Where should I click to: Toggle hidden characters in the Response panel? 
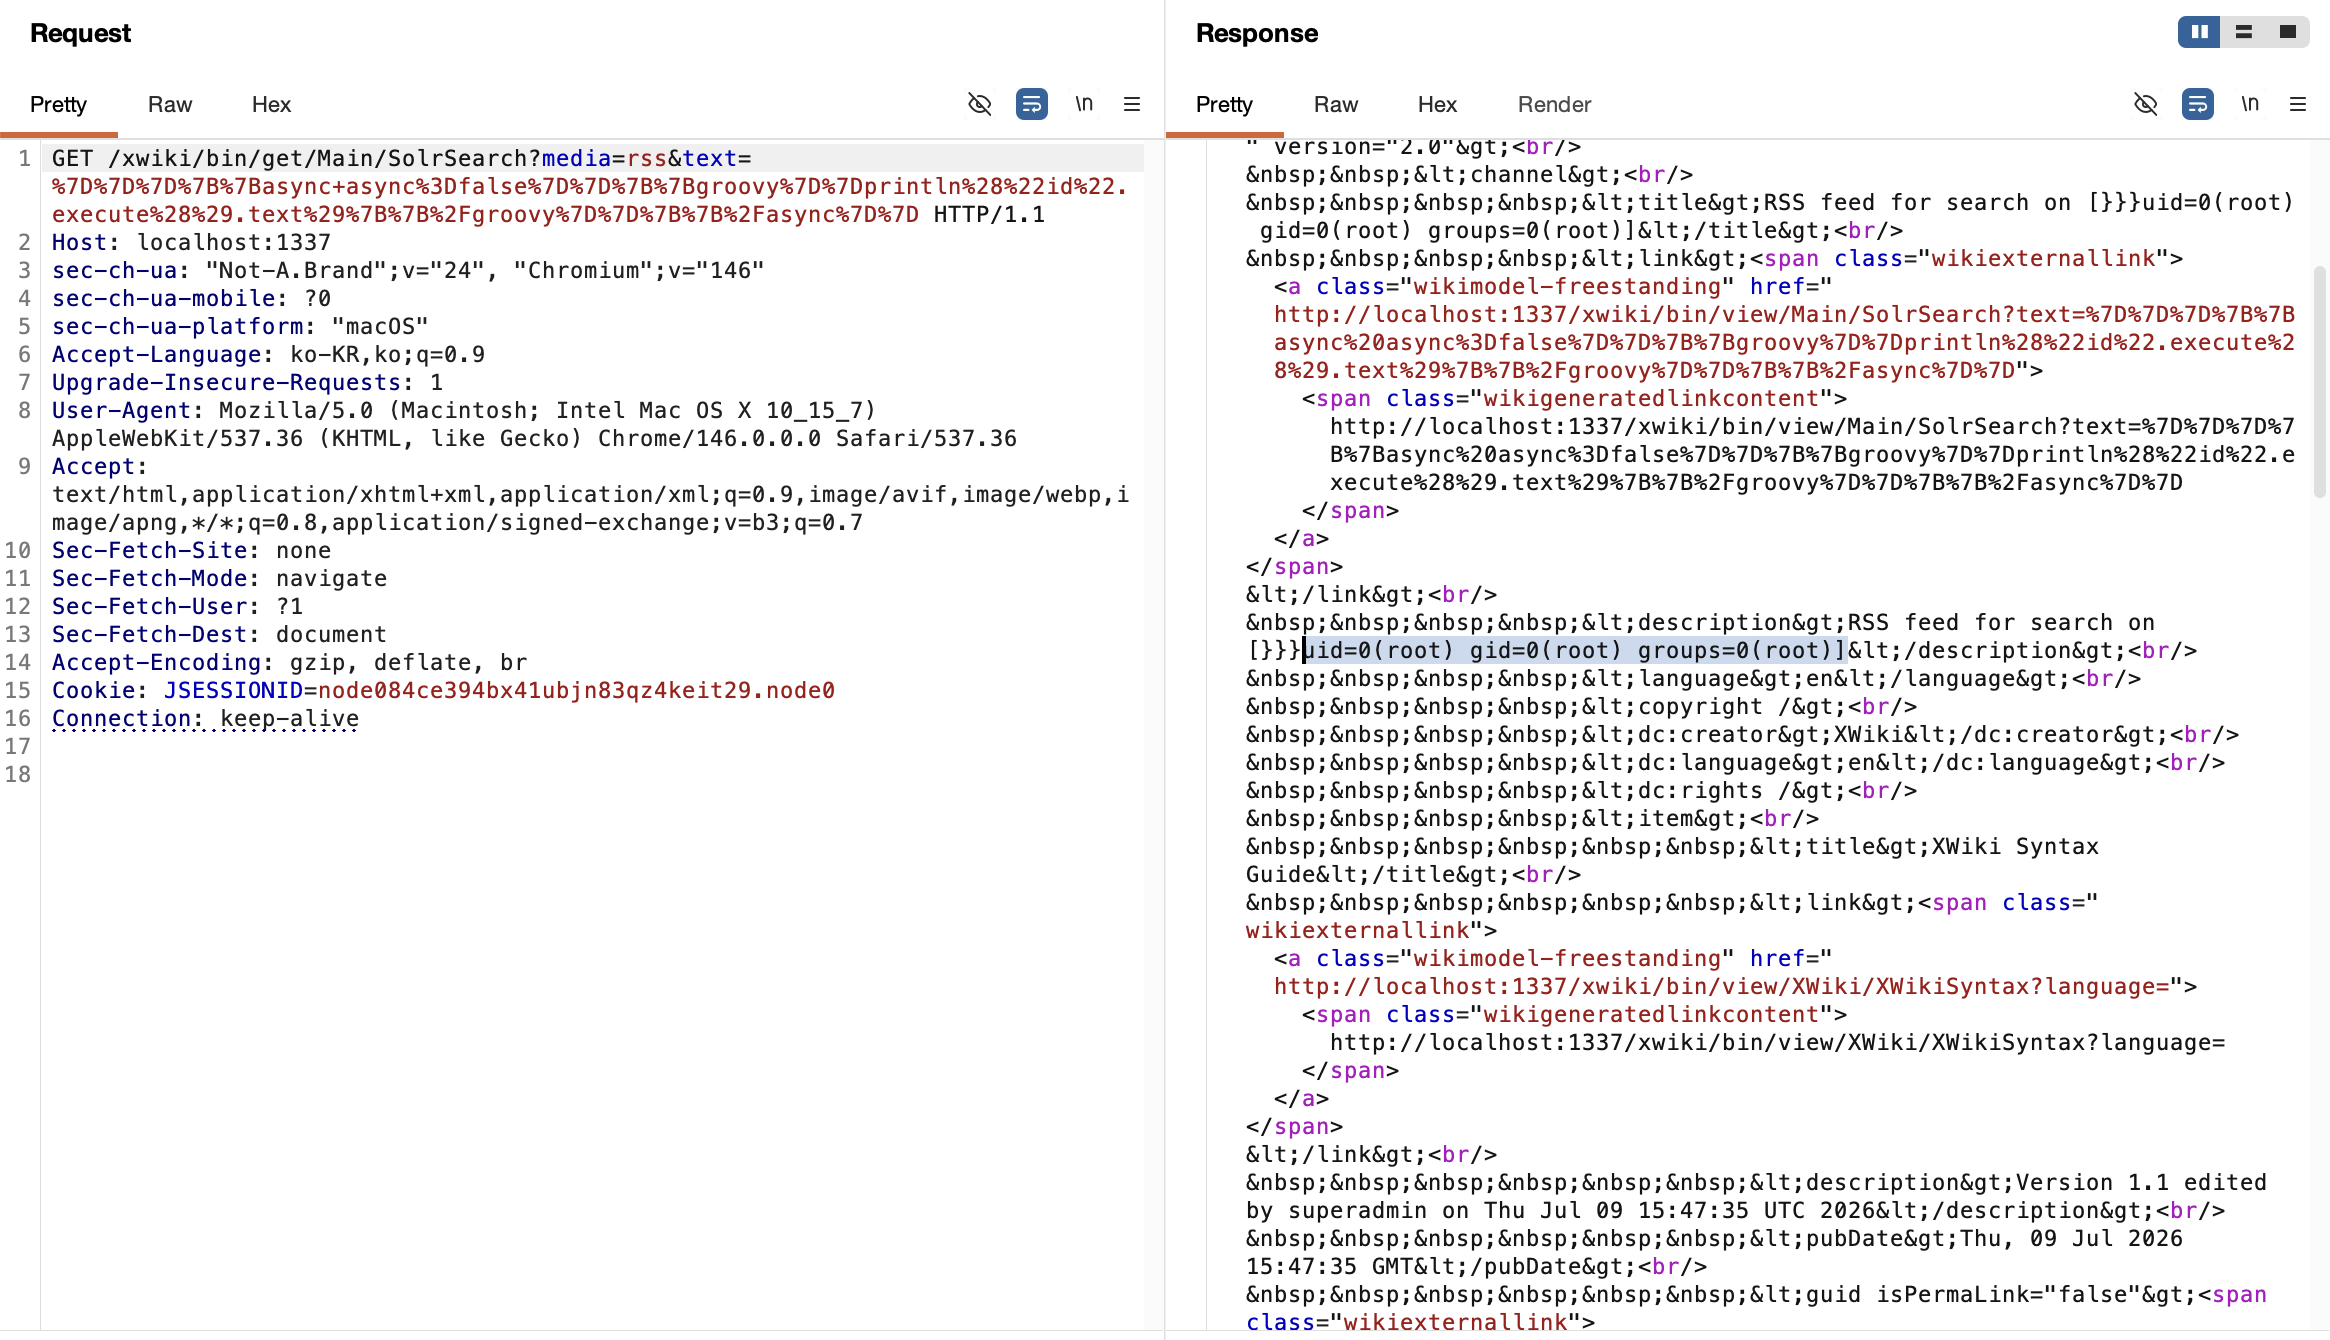click(x=2146, y=104)
